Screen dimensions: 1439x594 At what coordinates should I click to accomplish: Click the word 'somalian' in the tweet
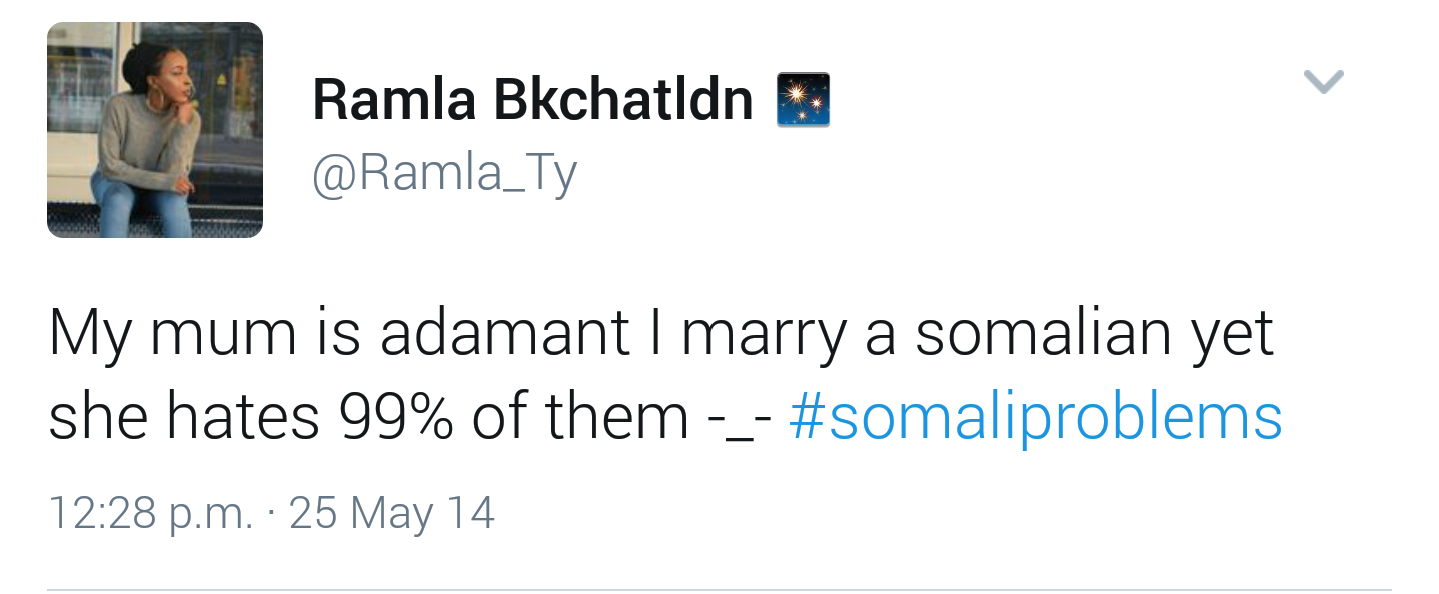(1043, 334)
